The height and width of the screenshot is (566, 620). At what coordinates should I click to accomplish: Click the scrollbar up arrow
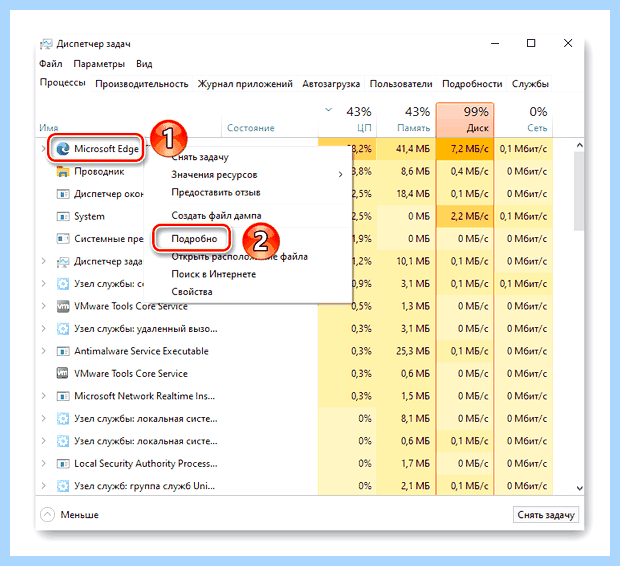[x=579, y=145]
